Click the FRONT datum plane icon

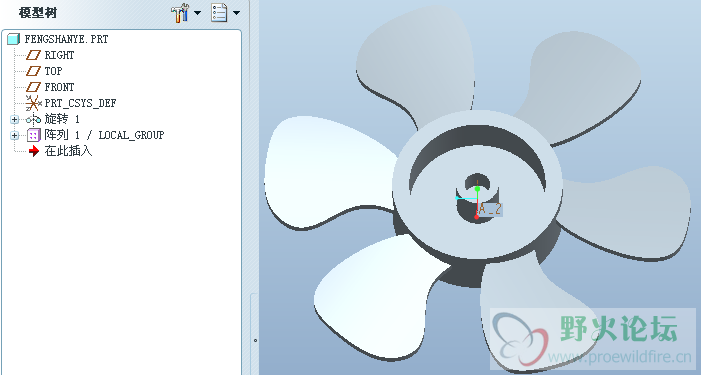click(34, 87)
